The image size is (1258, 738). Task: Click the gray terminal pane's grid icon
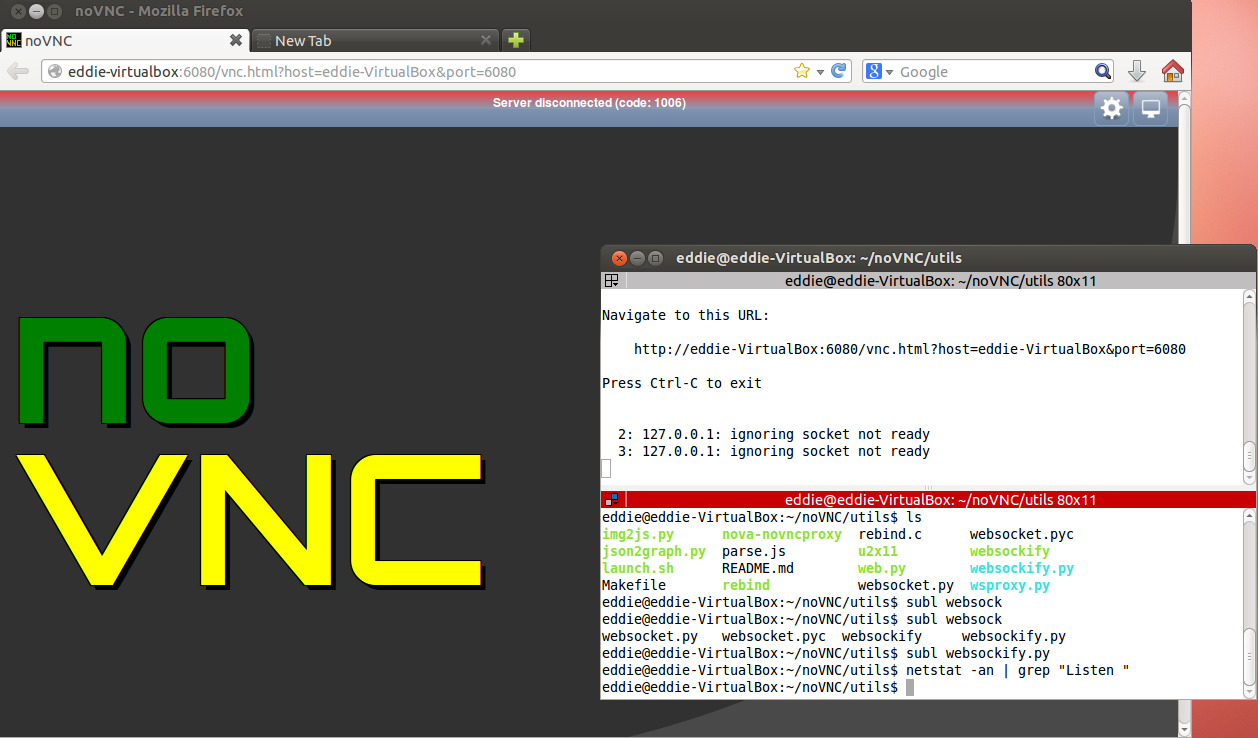tap(611, 281)
